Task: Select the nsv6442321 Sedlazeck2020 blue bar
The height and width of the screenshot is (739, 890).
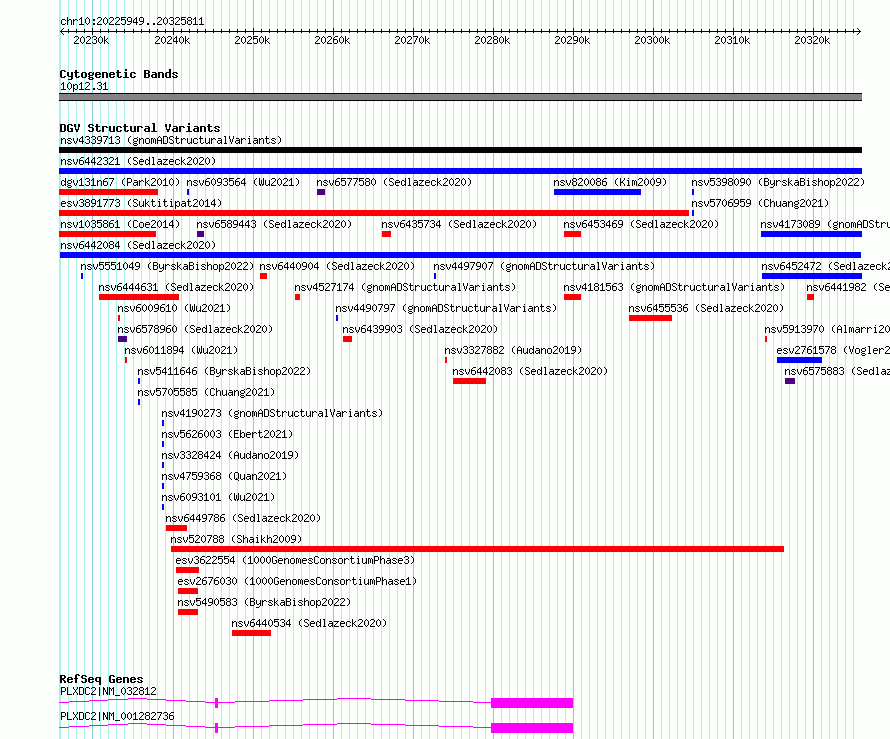Action: click(460, 171)
